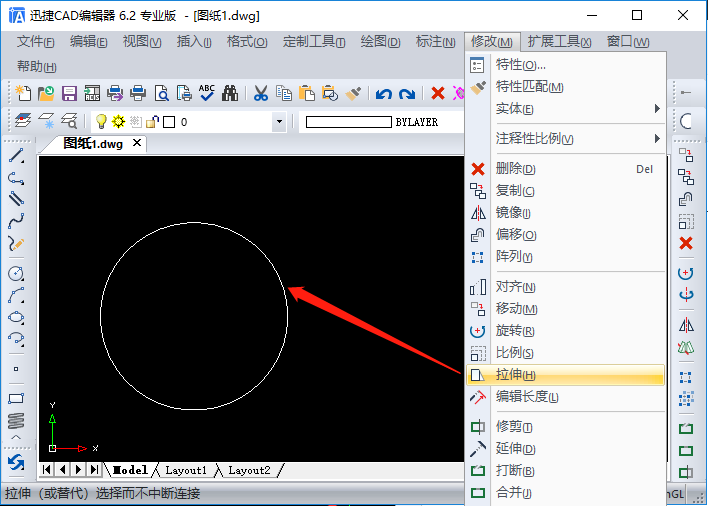Open the 绘图 menu

click(x=380, y=42)
